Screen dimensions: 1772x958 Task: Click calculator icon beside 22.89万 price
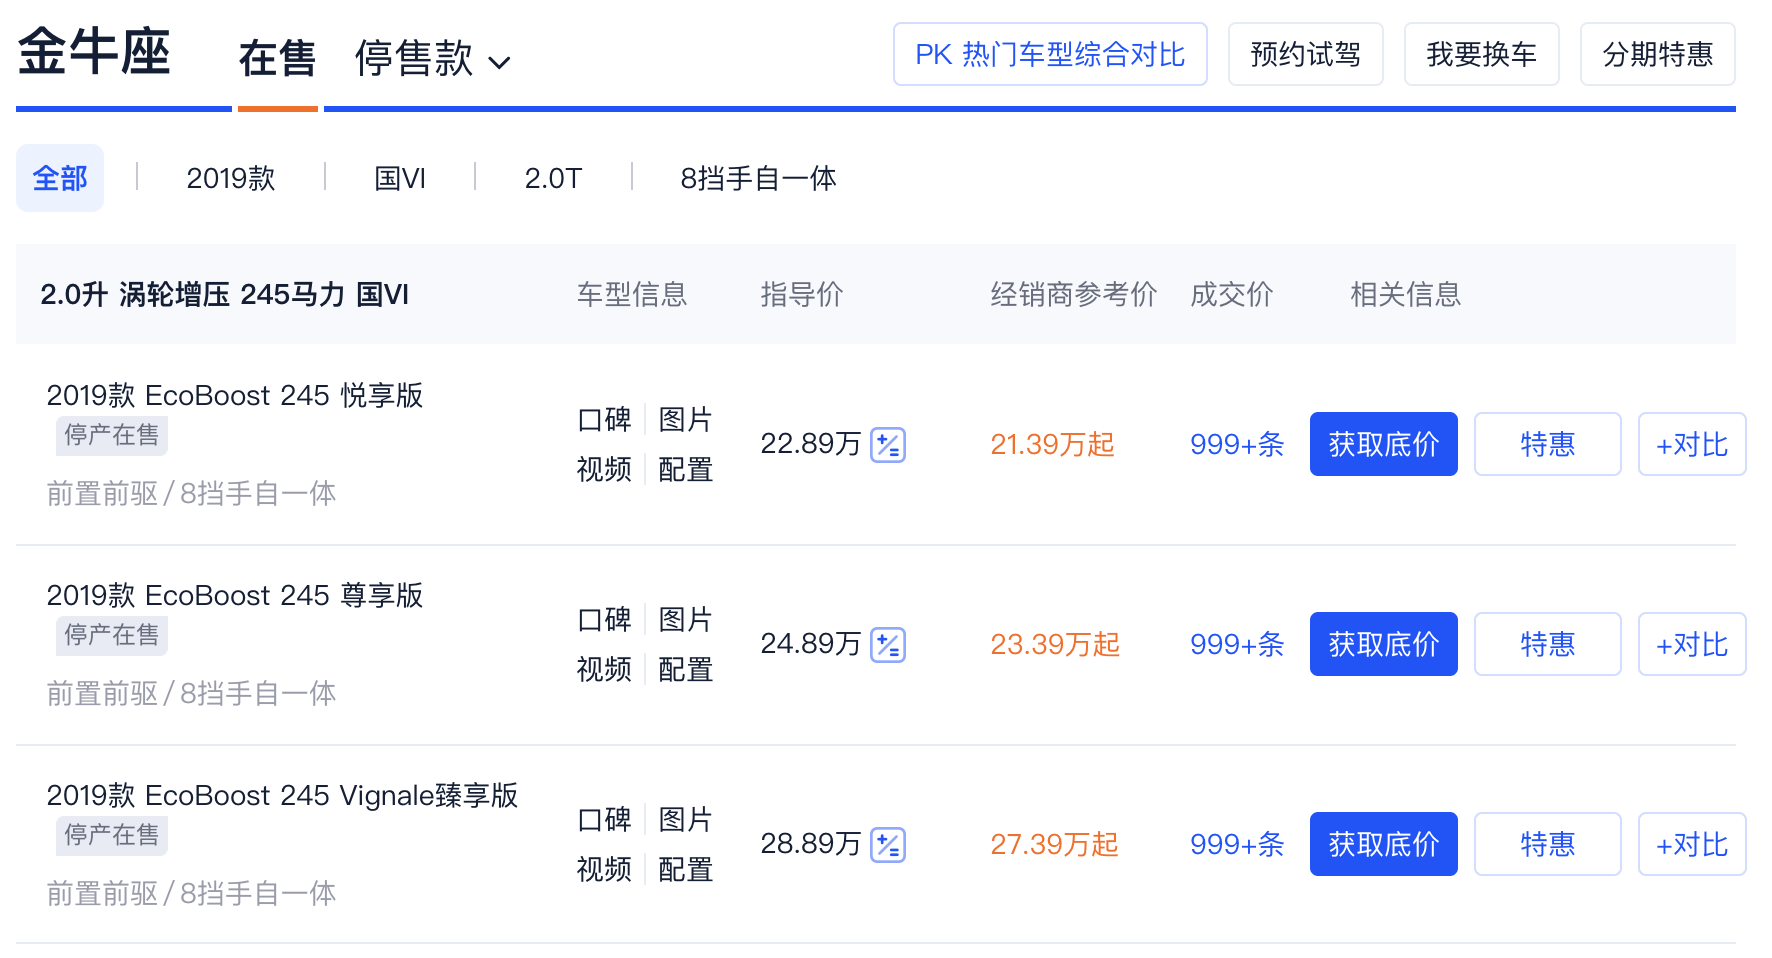click(x=887, y=445)
